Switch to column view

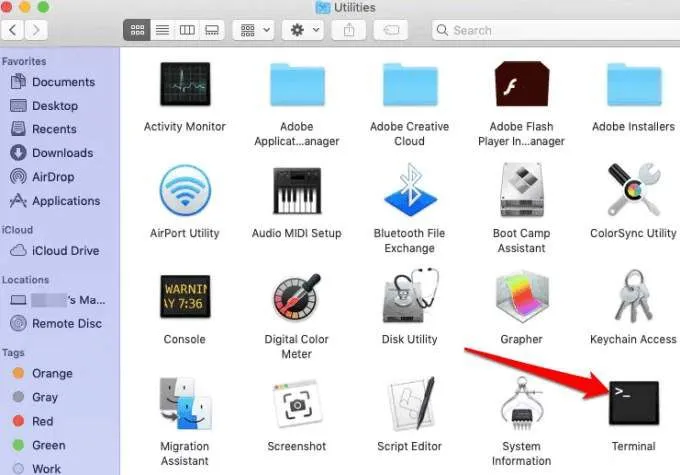point(187,30)
